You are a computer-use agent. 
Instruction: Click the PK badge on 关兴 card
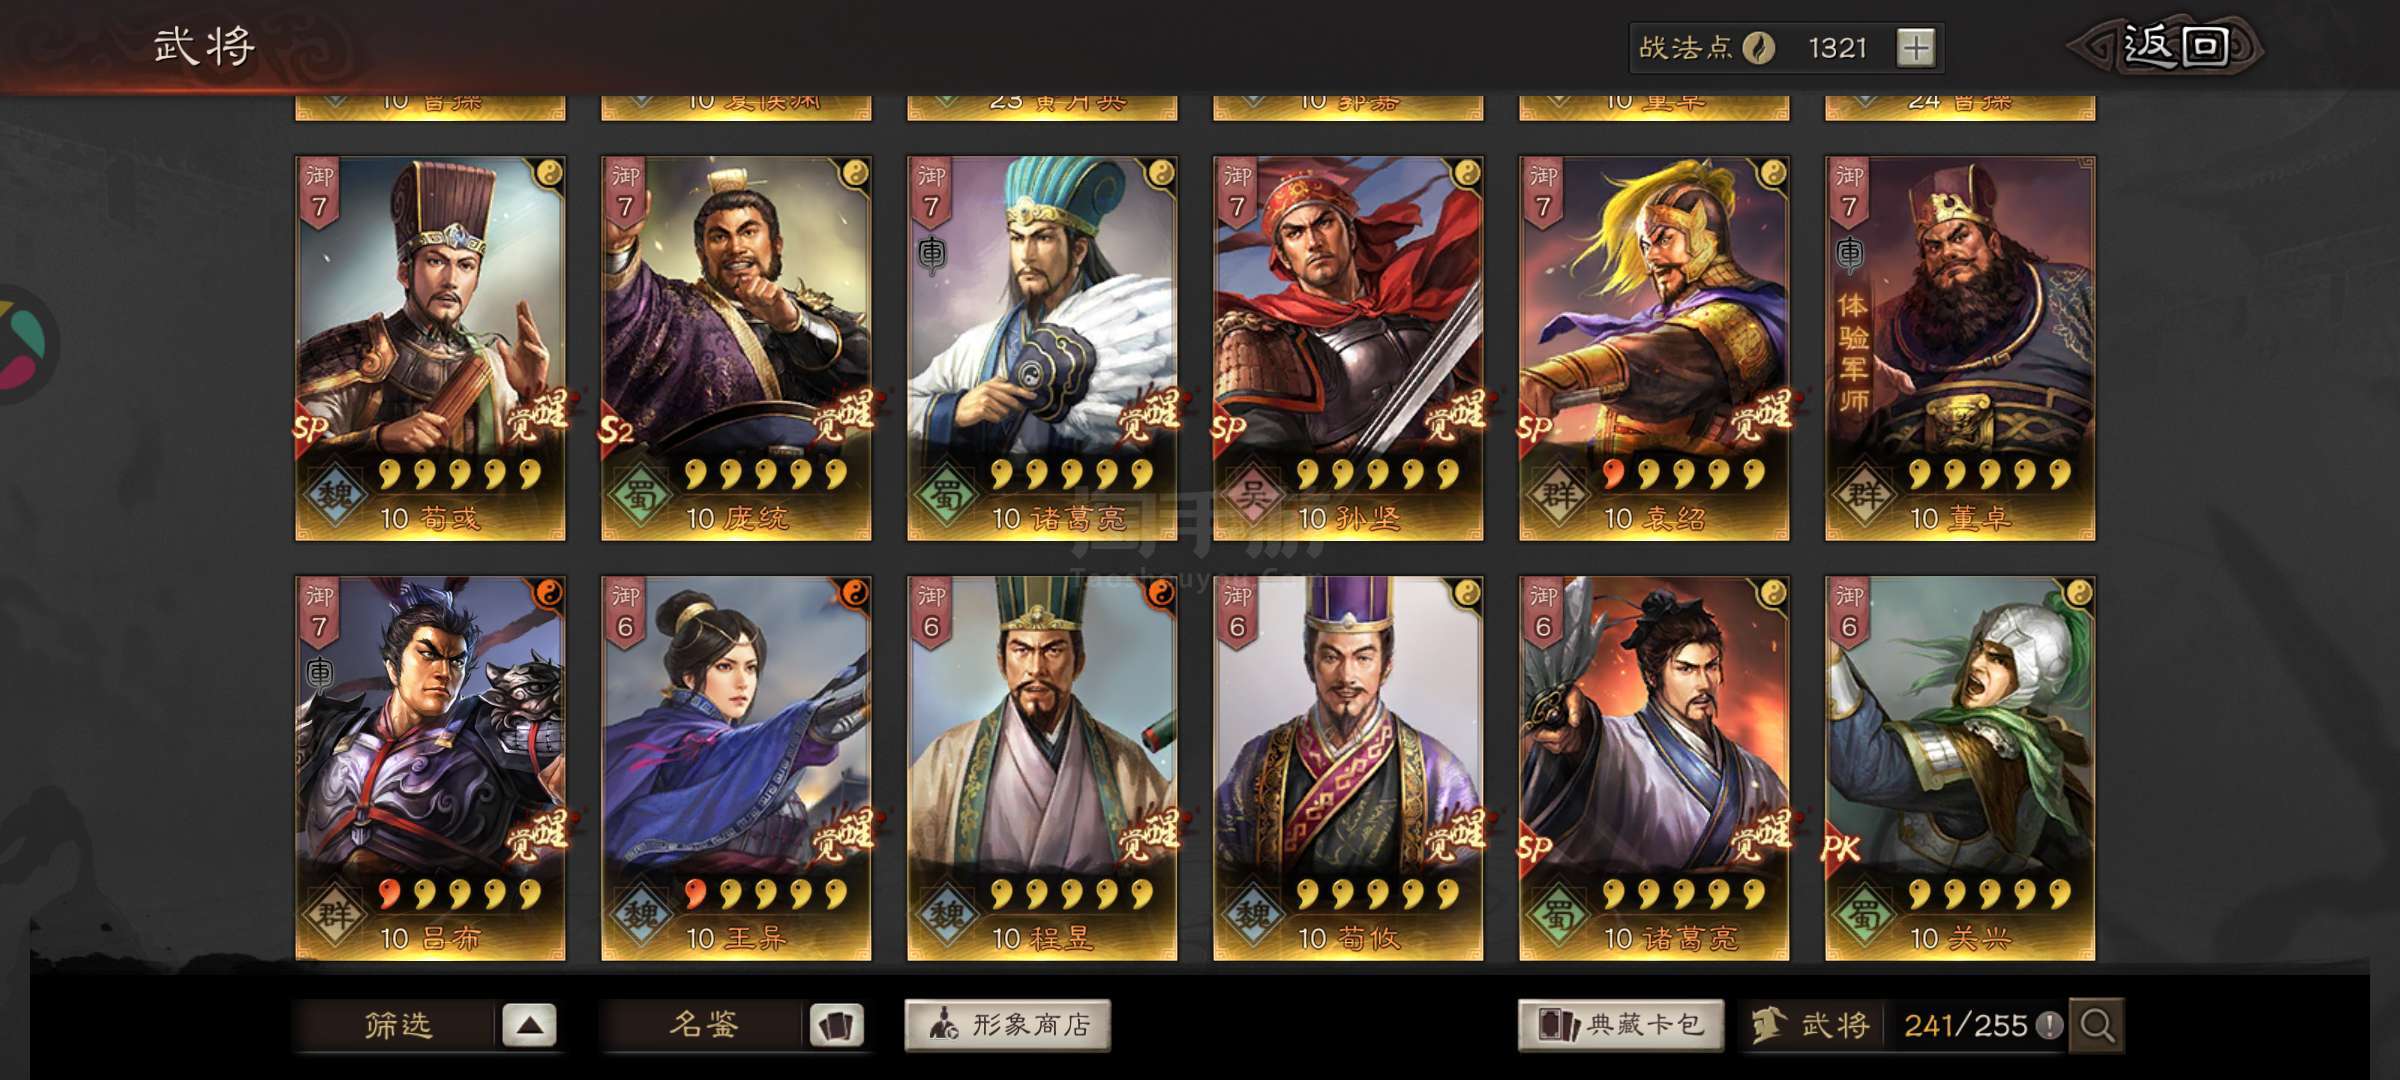coord(1841,850)
